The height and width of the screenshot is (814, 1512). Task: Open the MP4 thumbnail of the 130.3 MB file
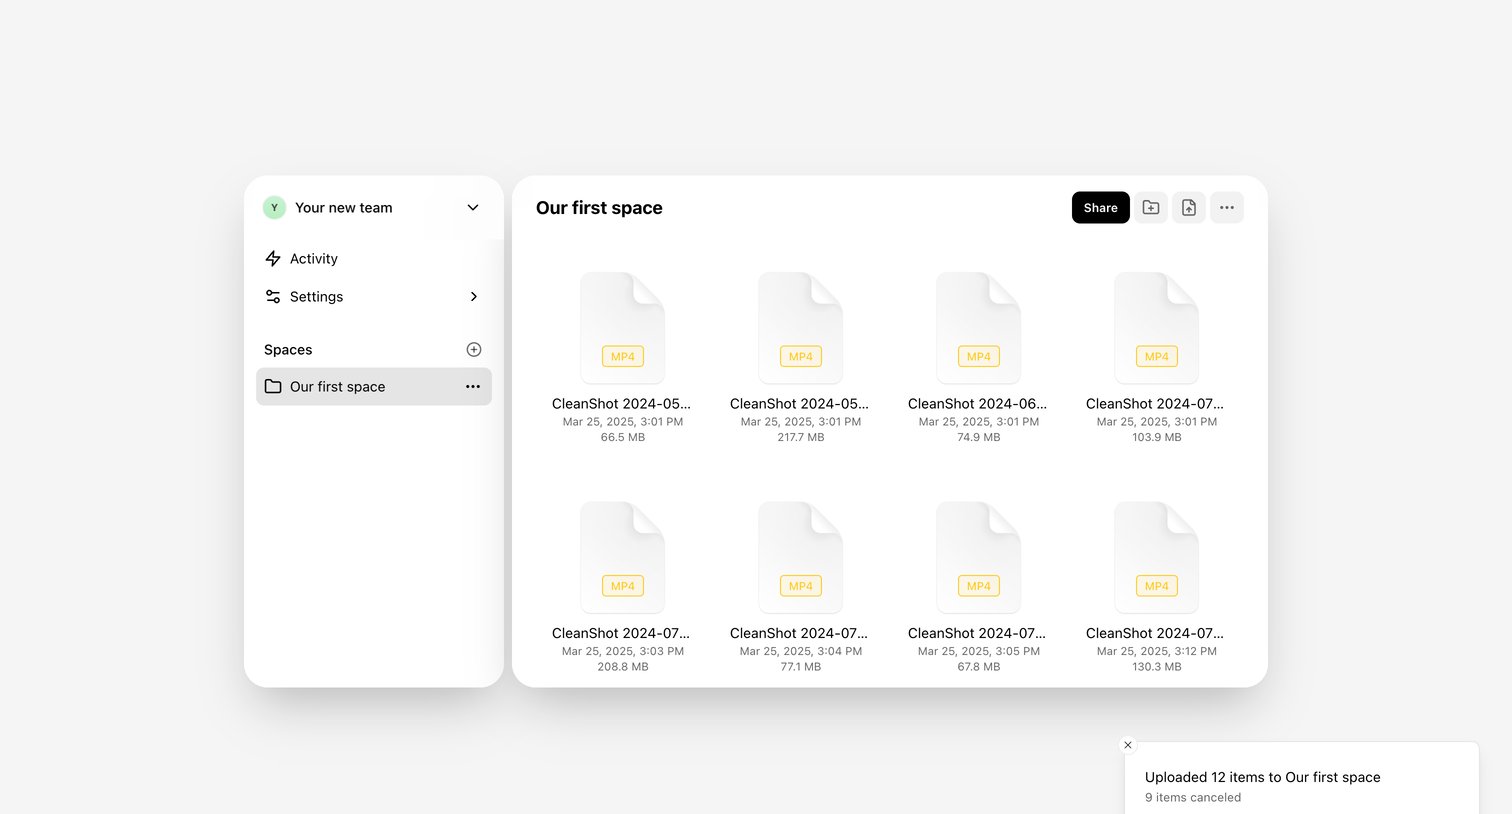tap(1157, 558)
